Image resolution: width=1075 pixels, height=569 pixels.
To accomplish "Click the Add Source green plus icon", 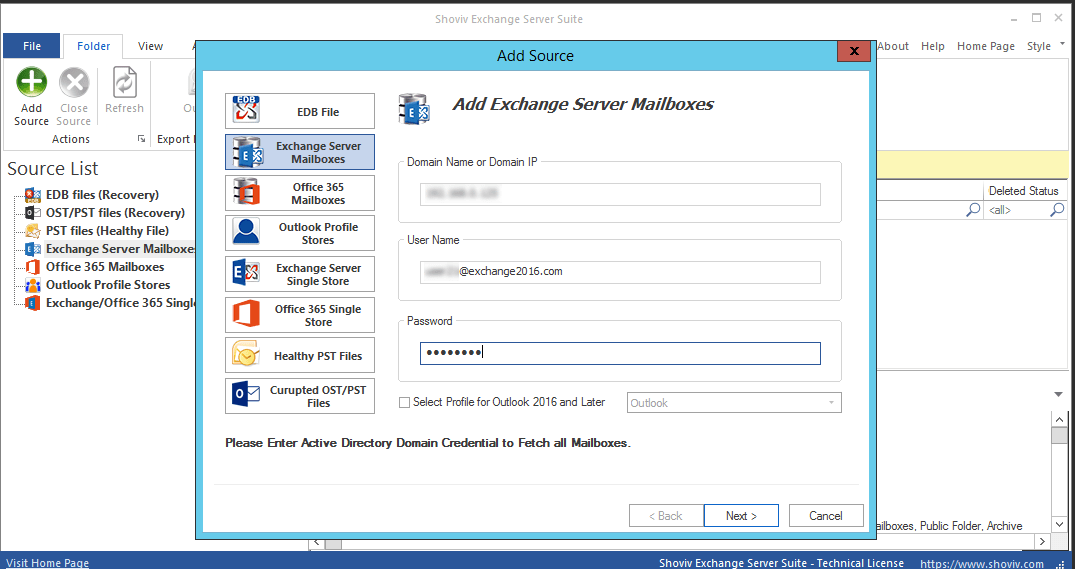I will [x=32, y=83].
